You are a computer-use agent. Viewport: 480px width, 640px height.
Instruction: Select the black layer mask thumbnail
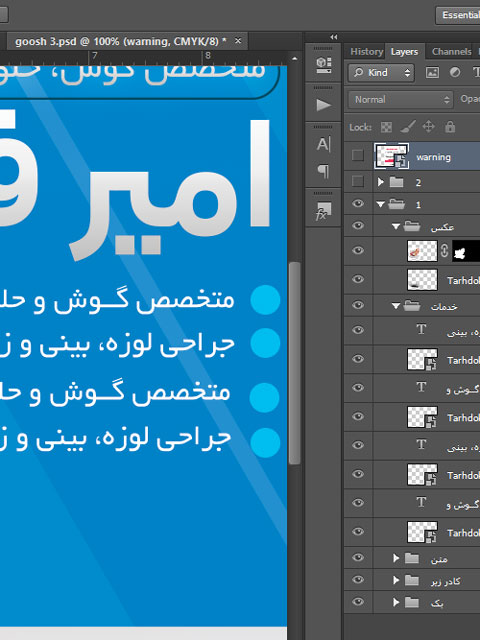click(x=466, y=251)
